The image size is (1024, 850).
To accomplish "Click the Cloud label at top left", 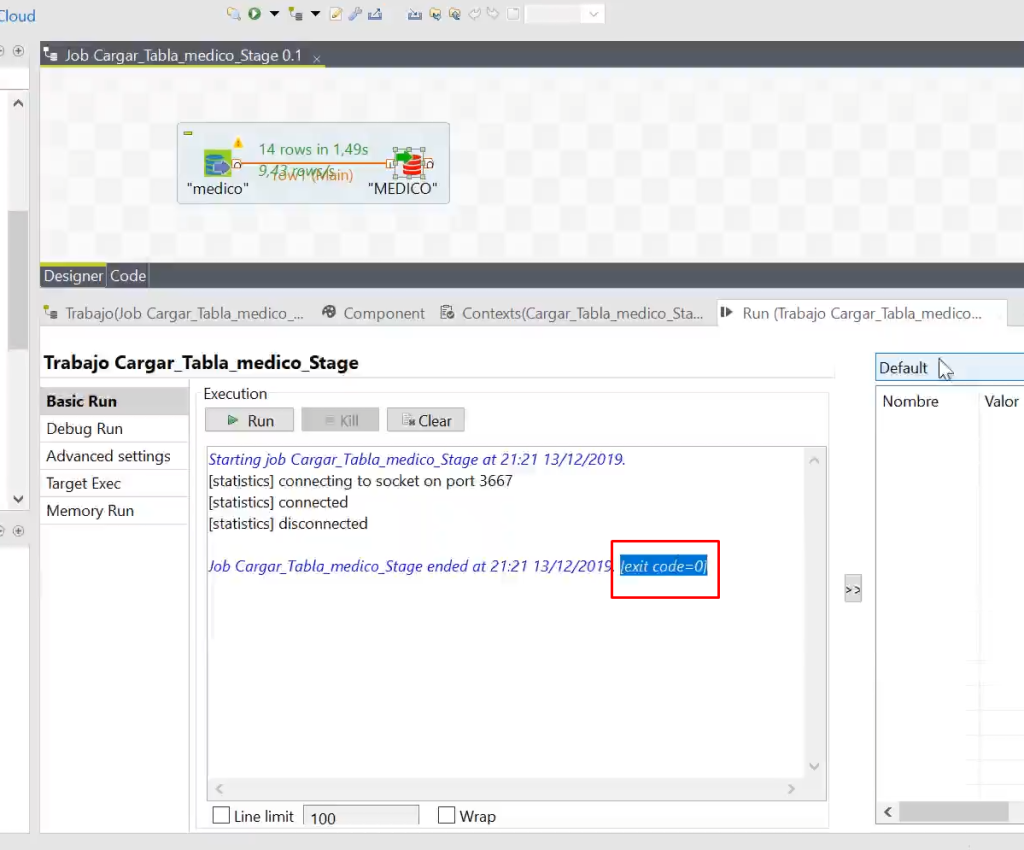I will pos(18,16).
